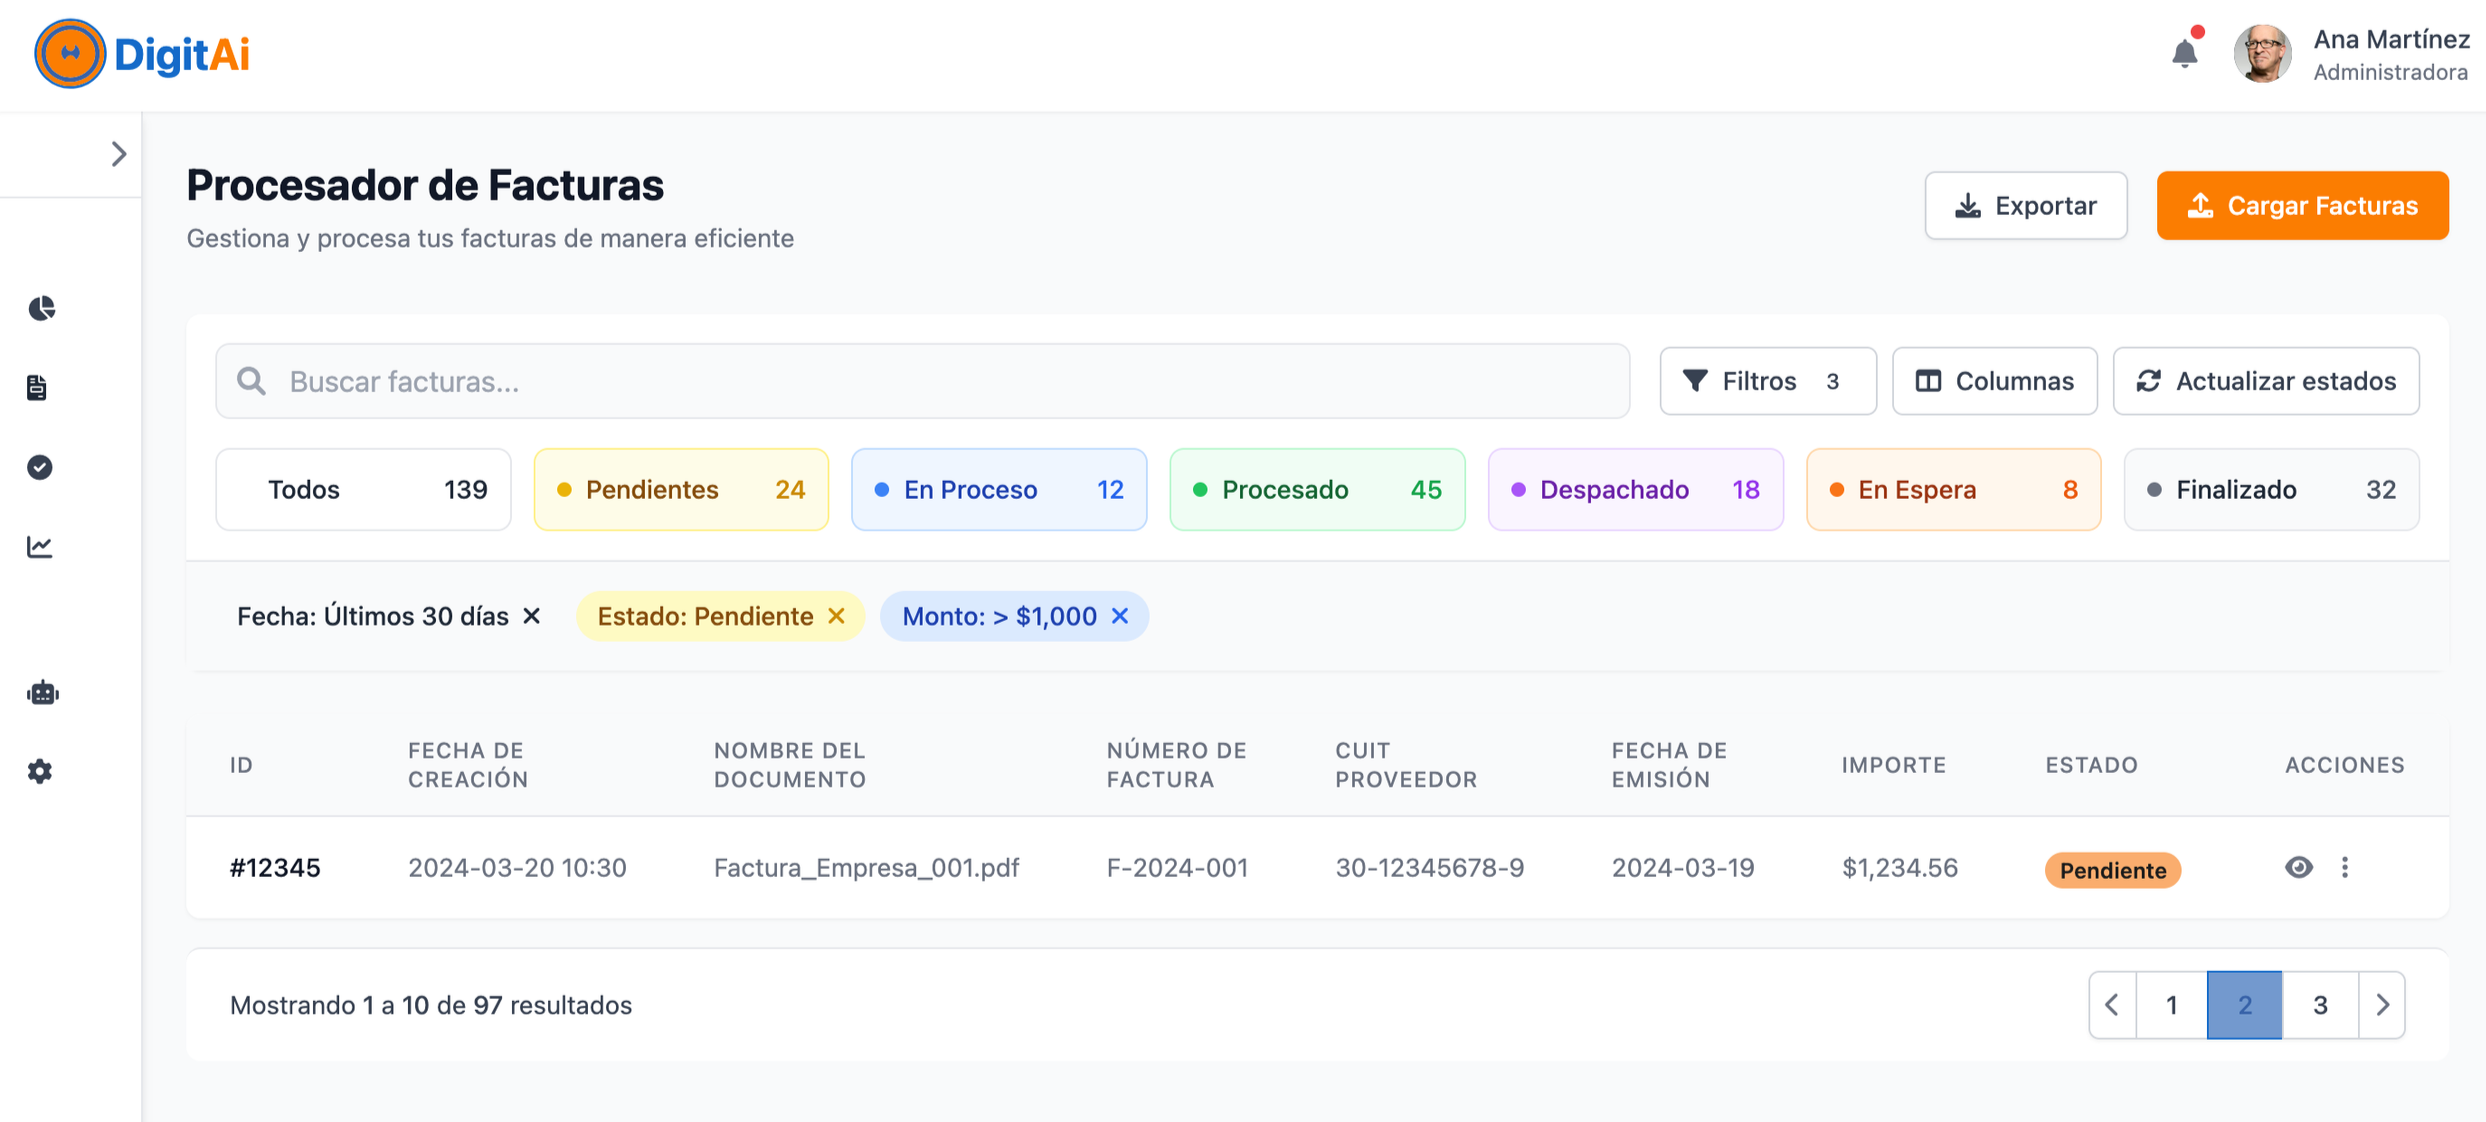Screen dimensions: 2486x1122
Task: Click the Cargar Facturas button
Action: pos(2302,205)
